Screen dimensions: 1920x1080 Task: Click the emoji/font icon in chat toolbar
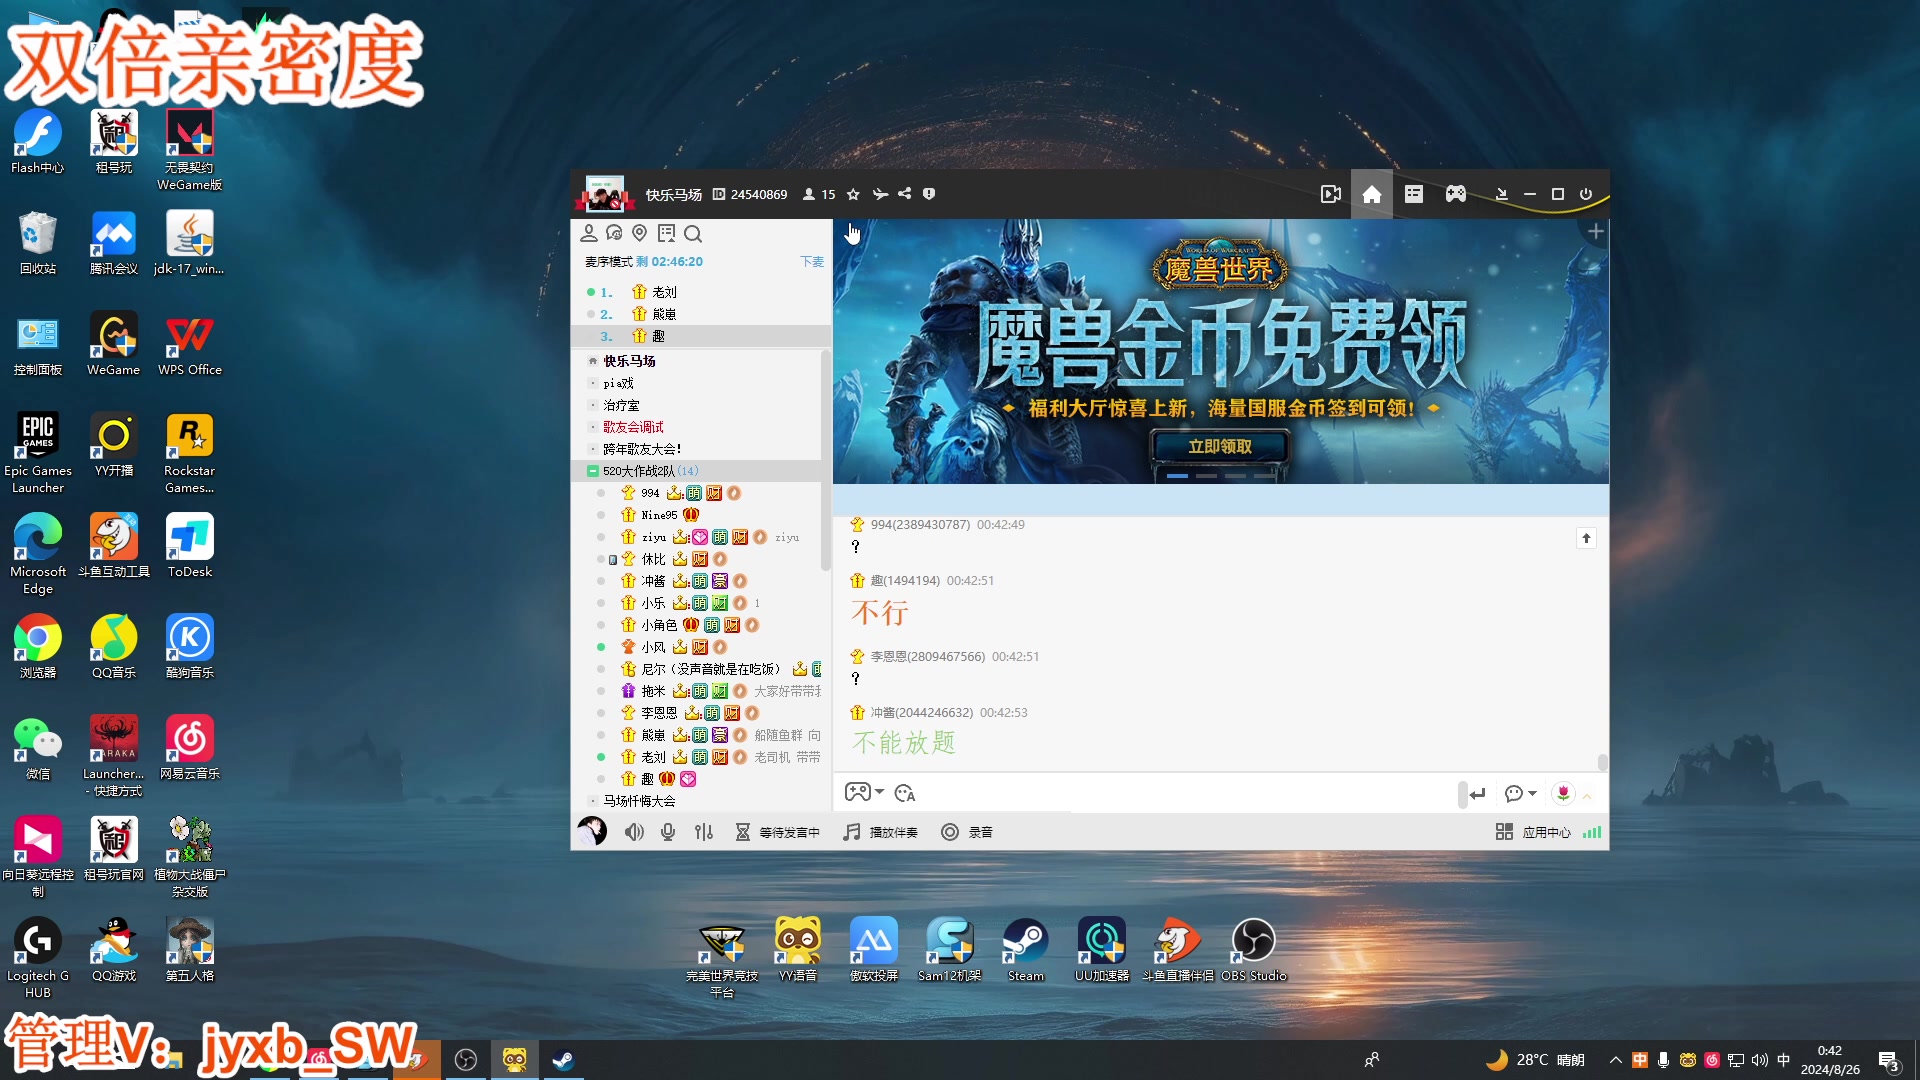pyautogui.click(x=905, y=793)
